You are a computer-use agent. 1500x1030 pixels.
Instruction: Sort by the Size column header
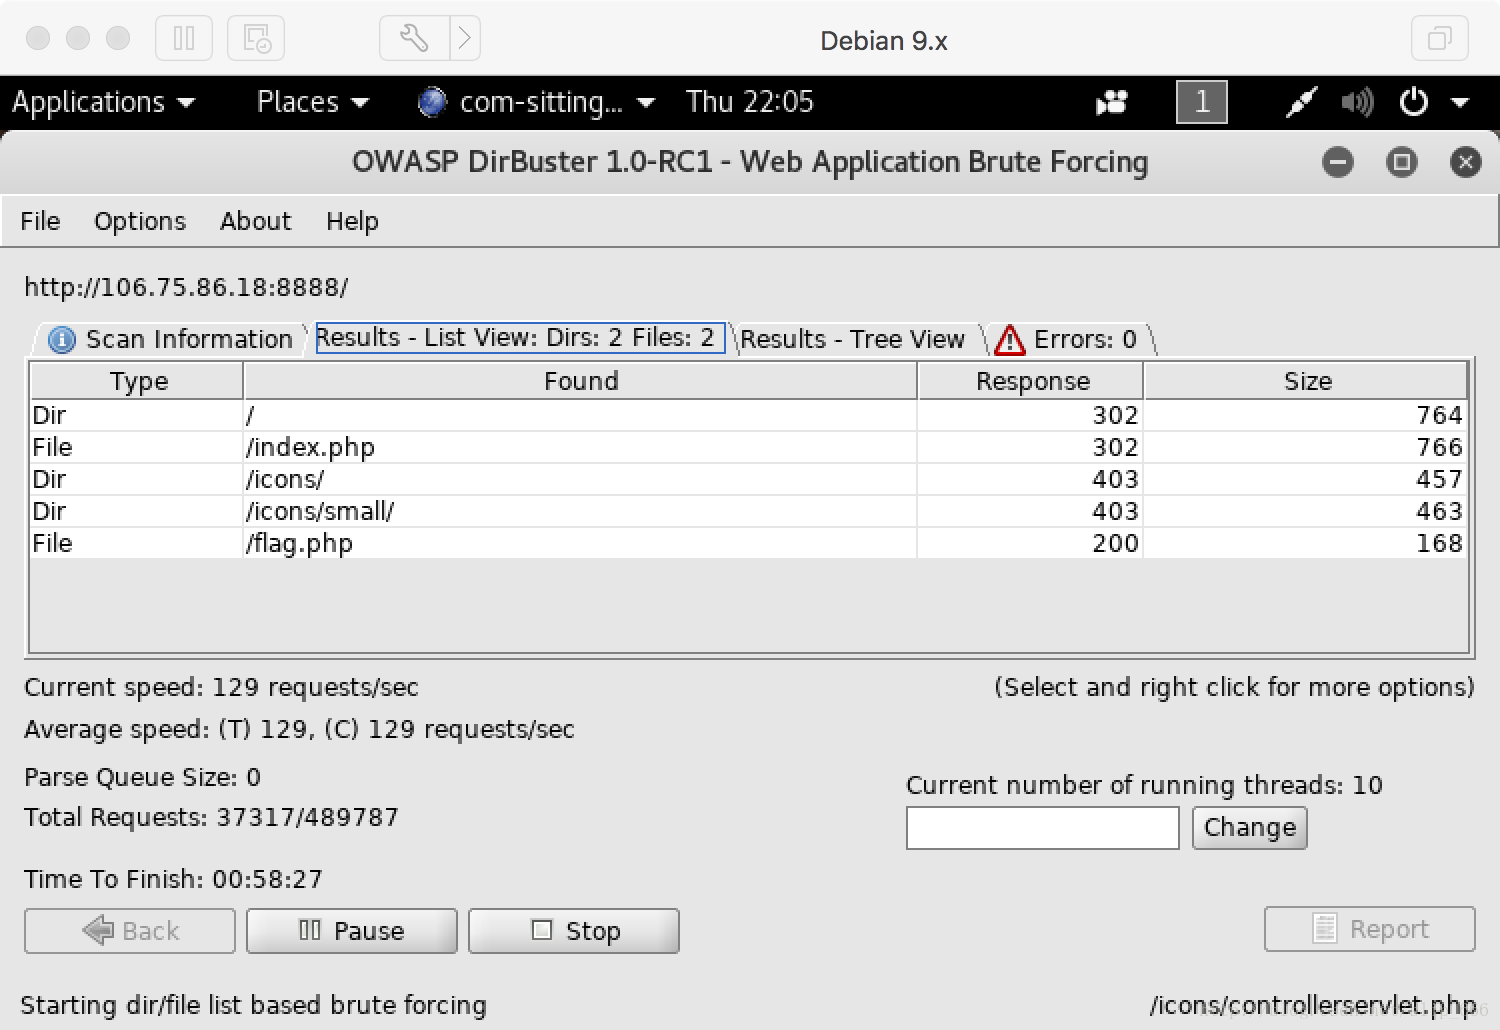tap(1307, 381)
